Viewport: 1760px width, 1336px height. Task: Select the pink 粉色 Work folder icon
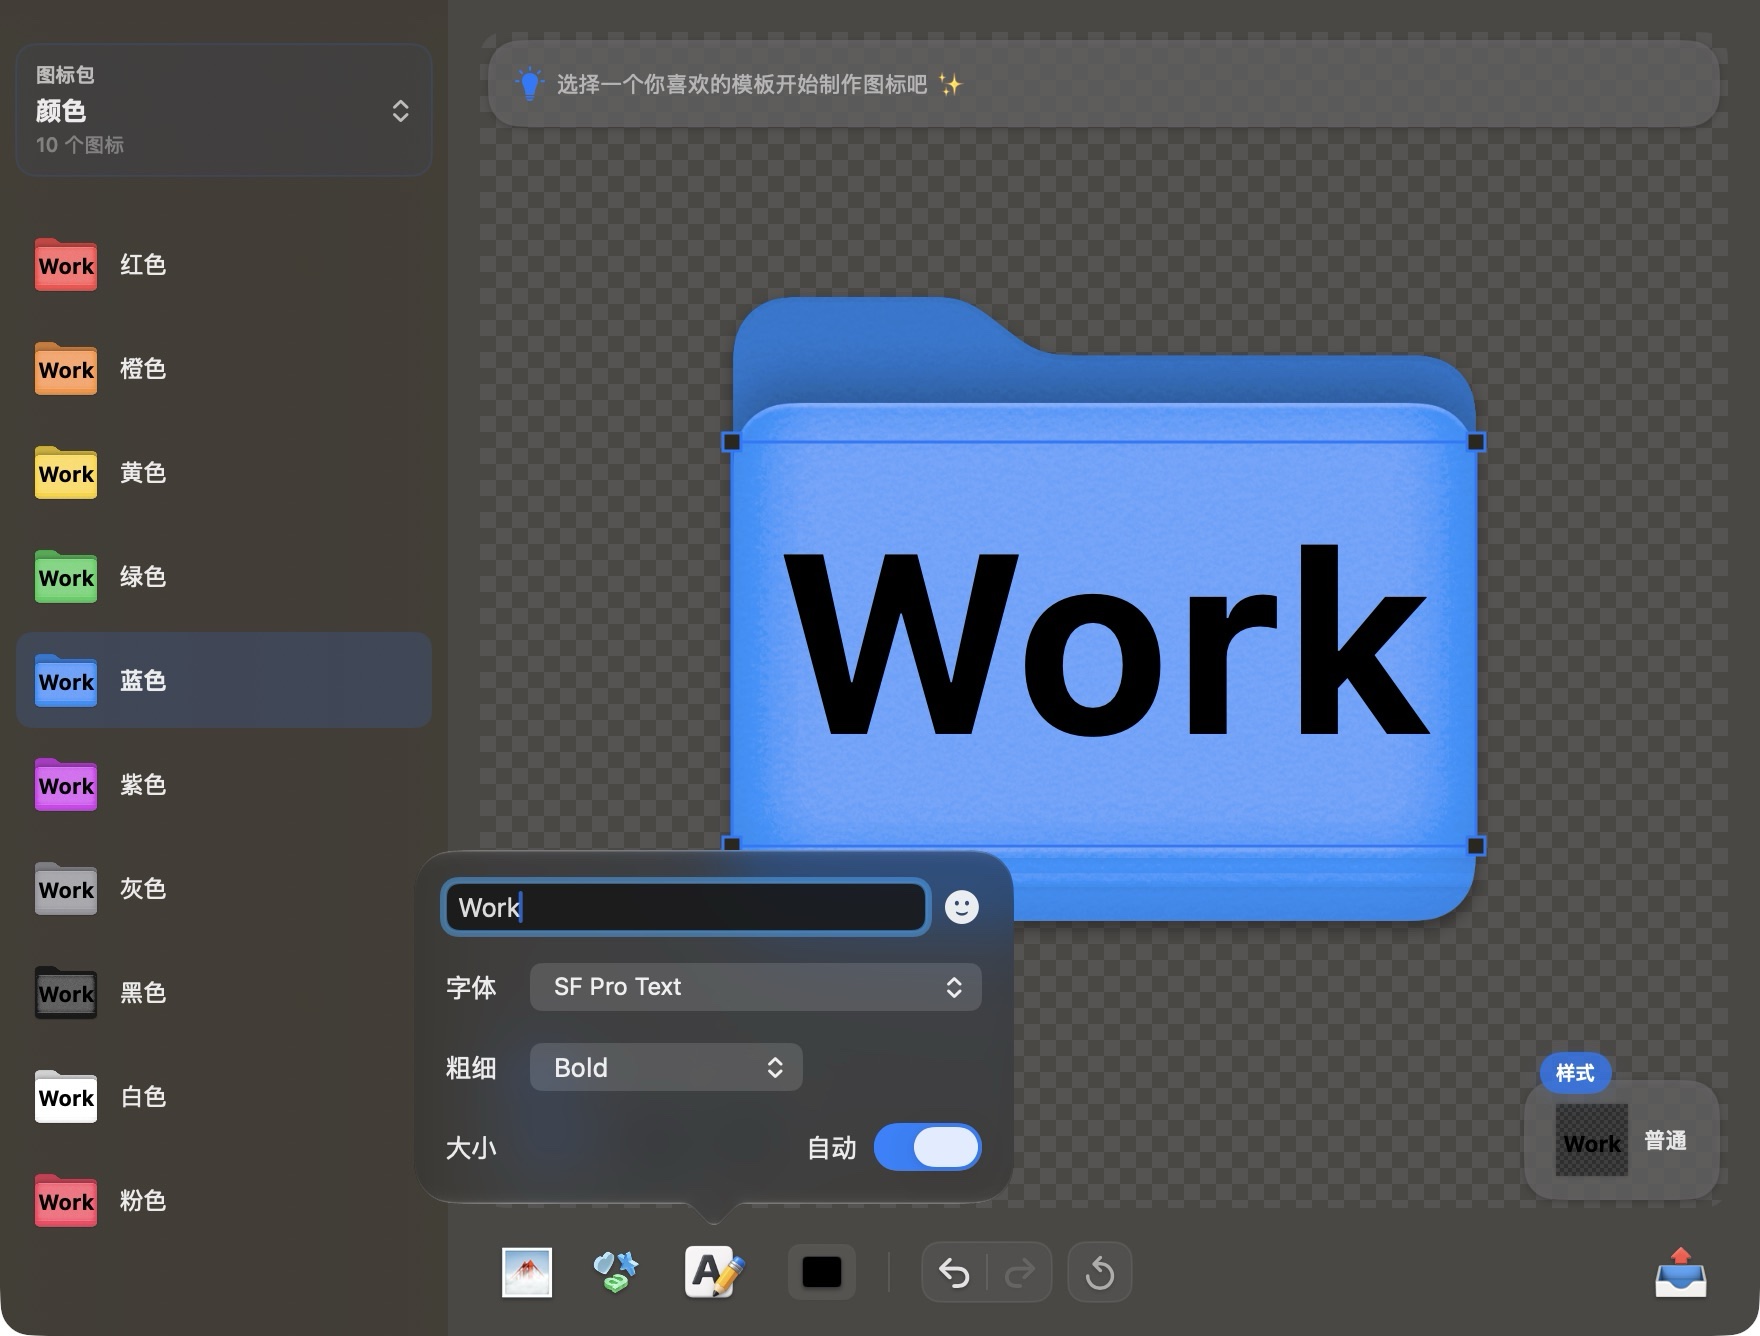(66, 1201)
